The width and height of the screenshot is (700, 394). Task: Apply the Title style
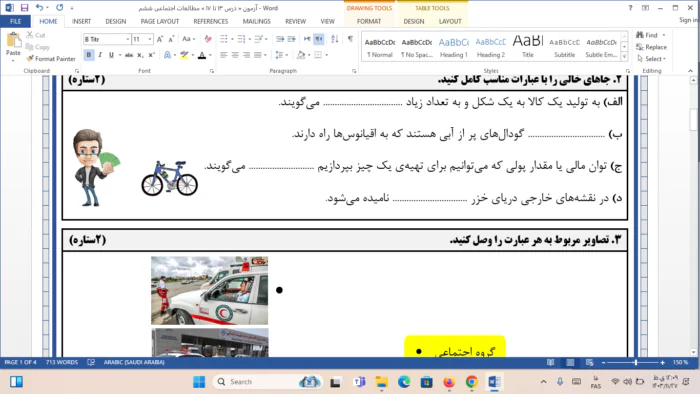coord(528,47)
